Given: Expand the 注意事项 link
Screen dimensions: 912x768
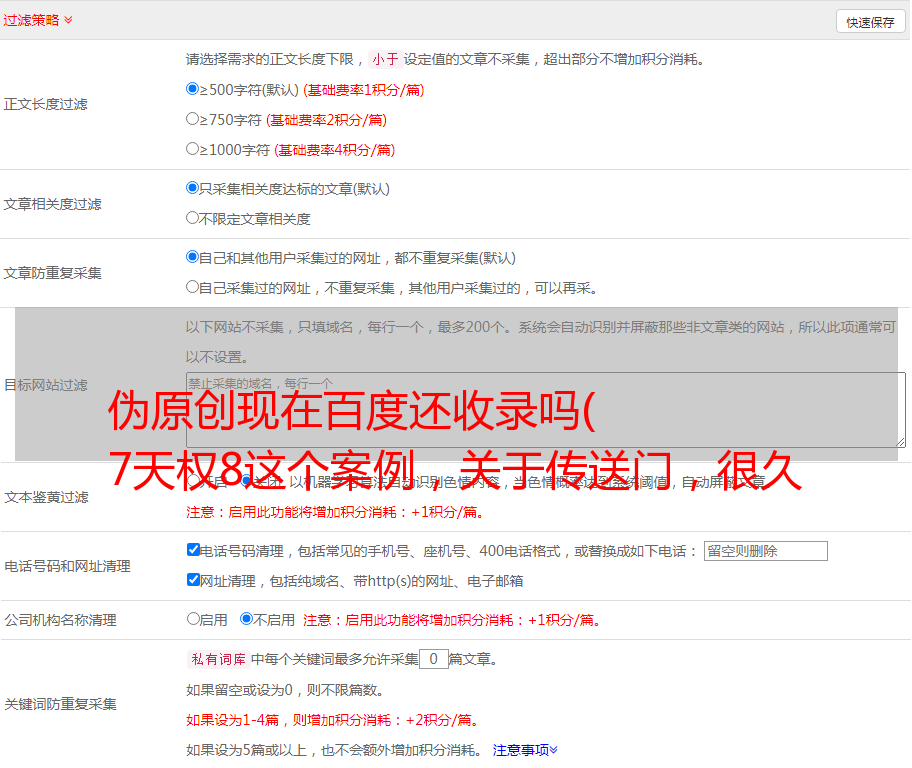Looking at the screenshot, I should [x=524, y=749].
